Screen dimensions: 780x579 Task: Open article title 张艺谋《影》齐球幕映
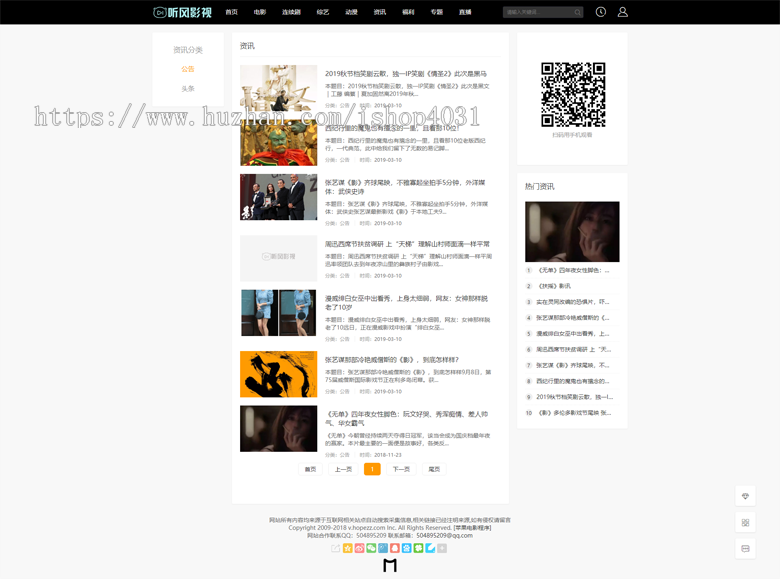point(405,187)
